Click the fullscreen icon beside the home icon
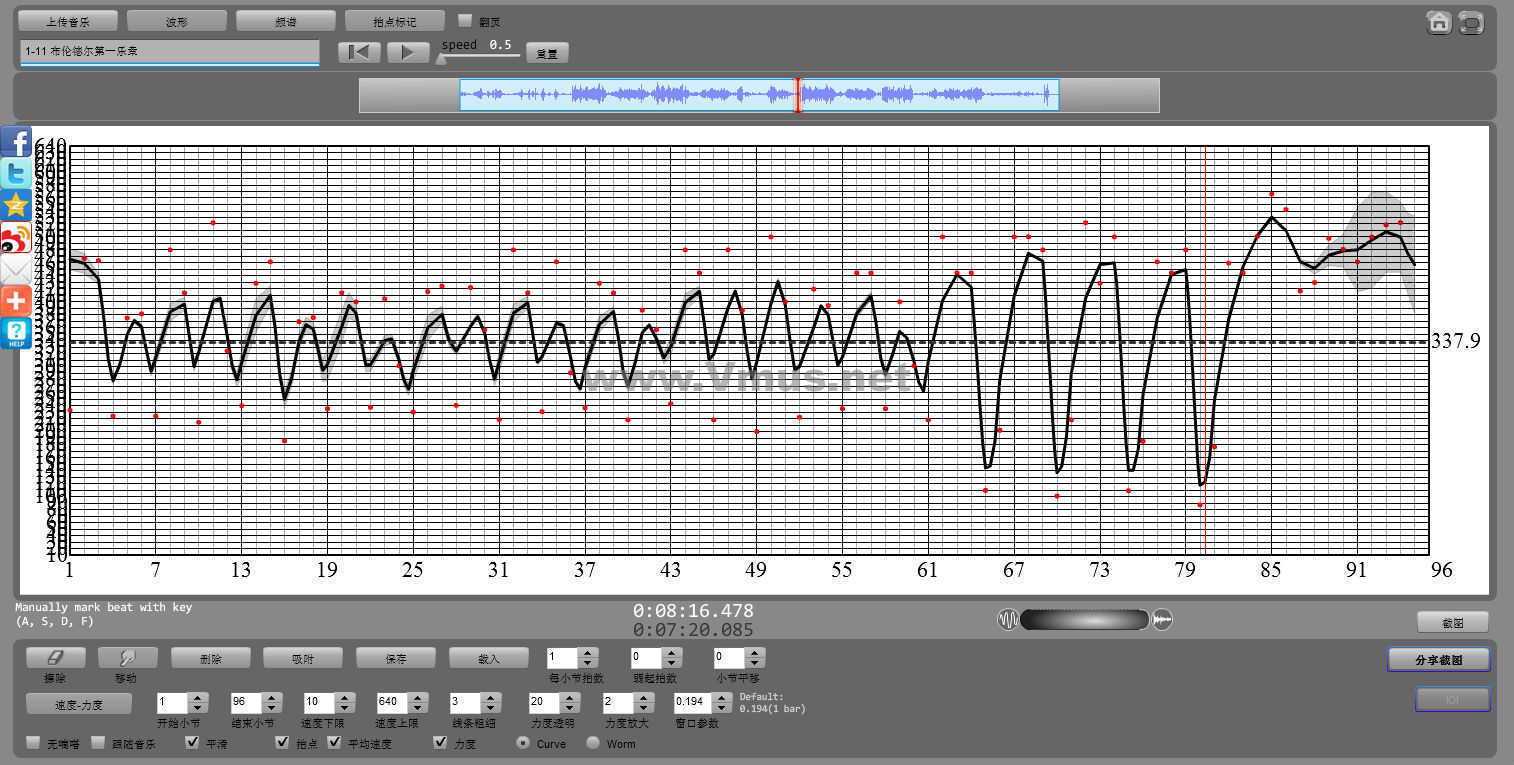Image resolution: width=1514 pixels, height=765 pixels. coord(1471,22)
